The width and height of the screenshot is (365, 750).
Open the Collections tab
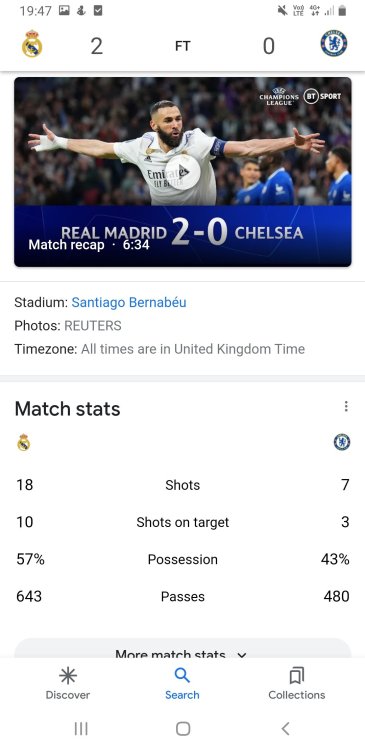(x=297, y=684)
